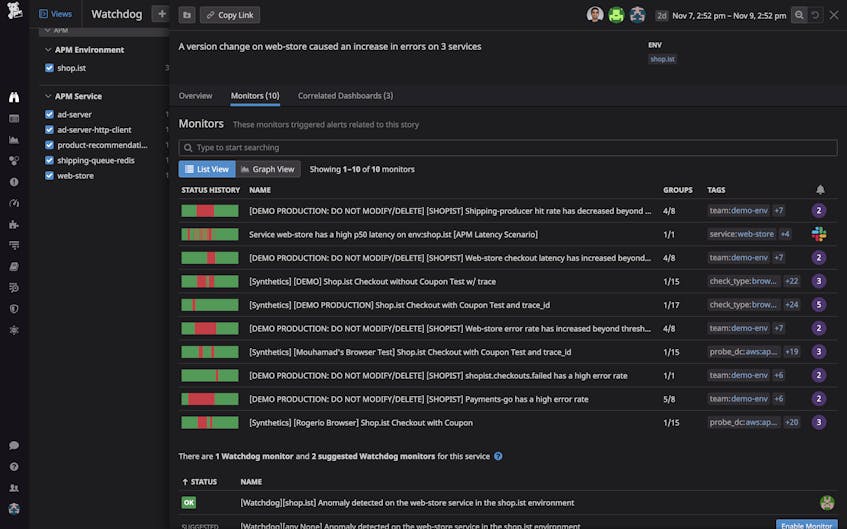Click the Slack icon on web-store latency row
The height and width of the screenshot is (529, 847).
(x=819, y=234)
